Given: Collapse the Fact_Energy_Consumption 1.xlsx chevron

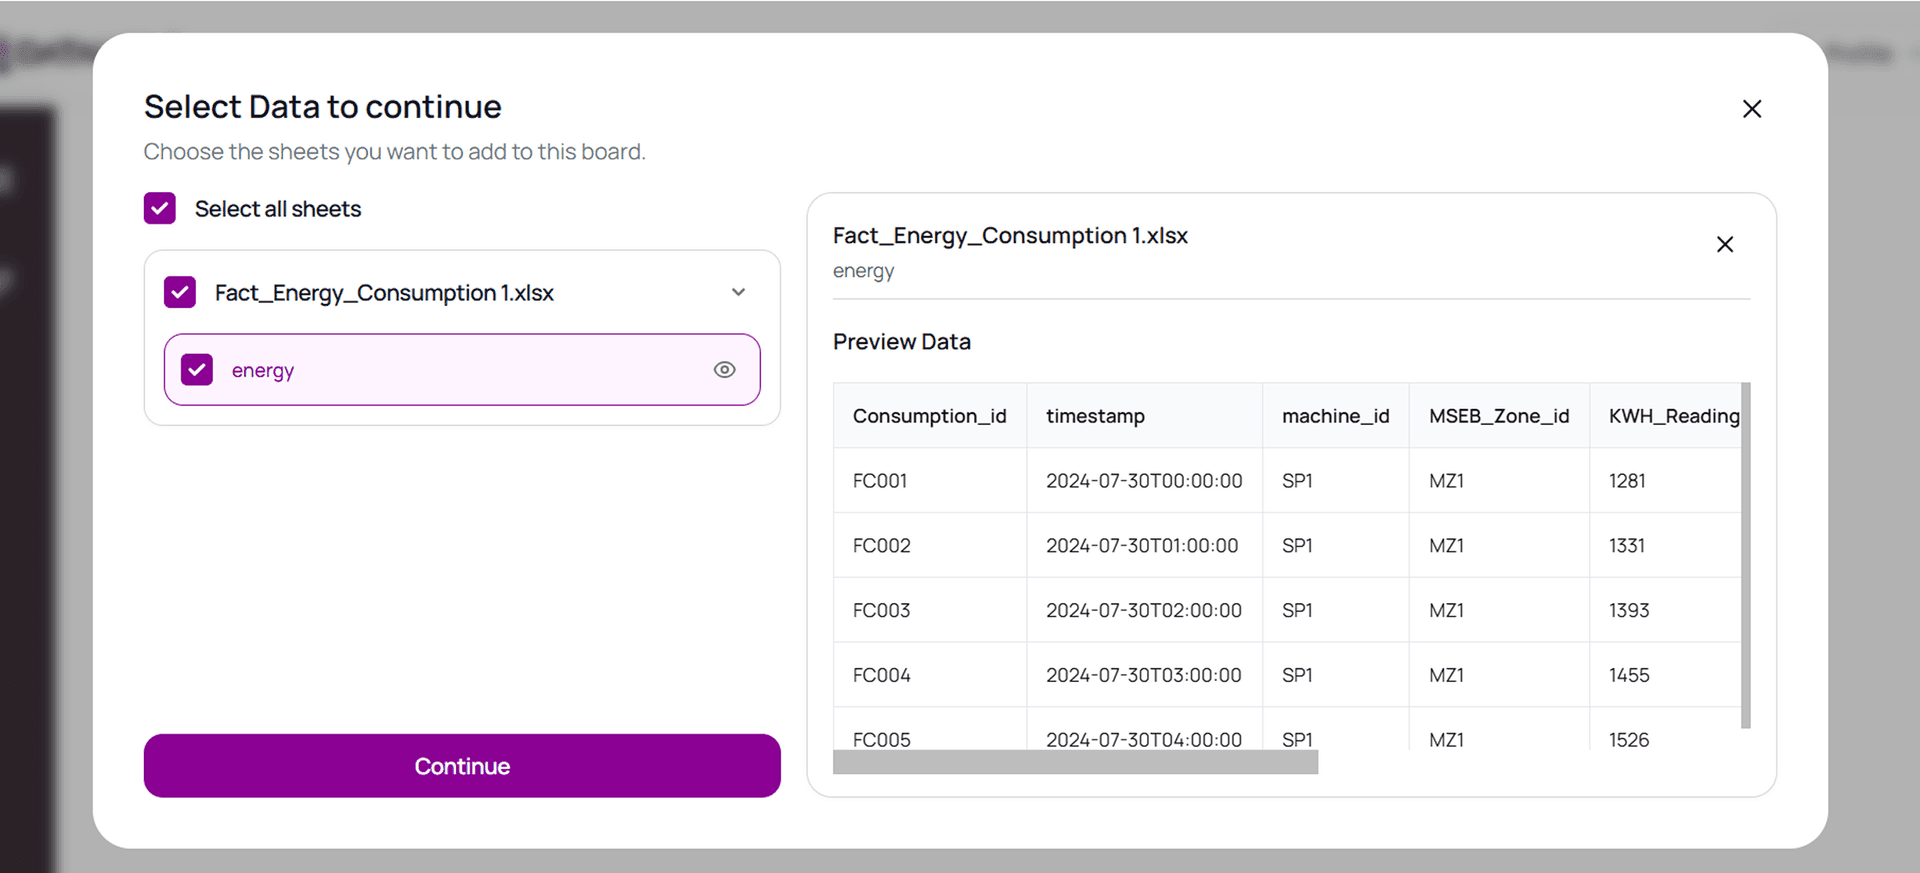Looking at the screenshot, I should pos(738,292).
